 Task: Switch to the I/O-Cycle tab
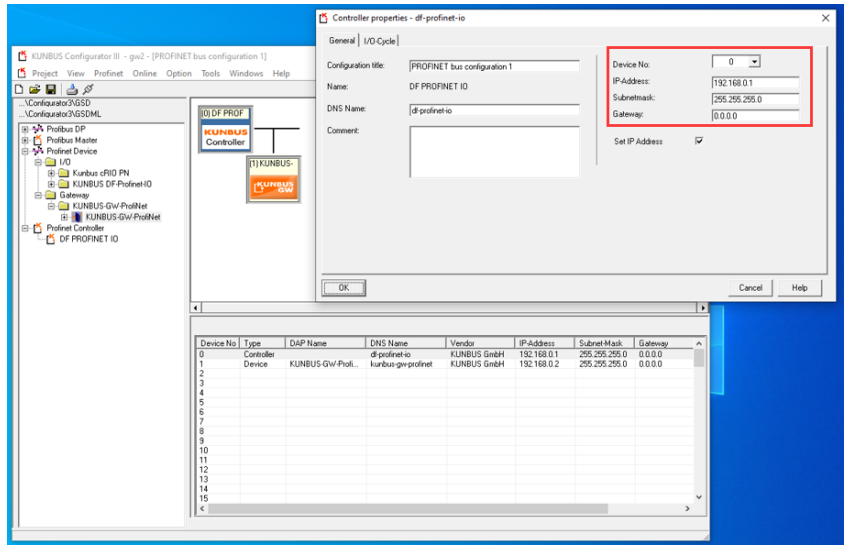point(379,41)
